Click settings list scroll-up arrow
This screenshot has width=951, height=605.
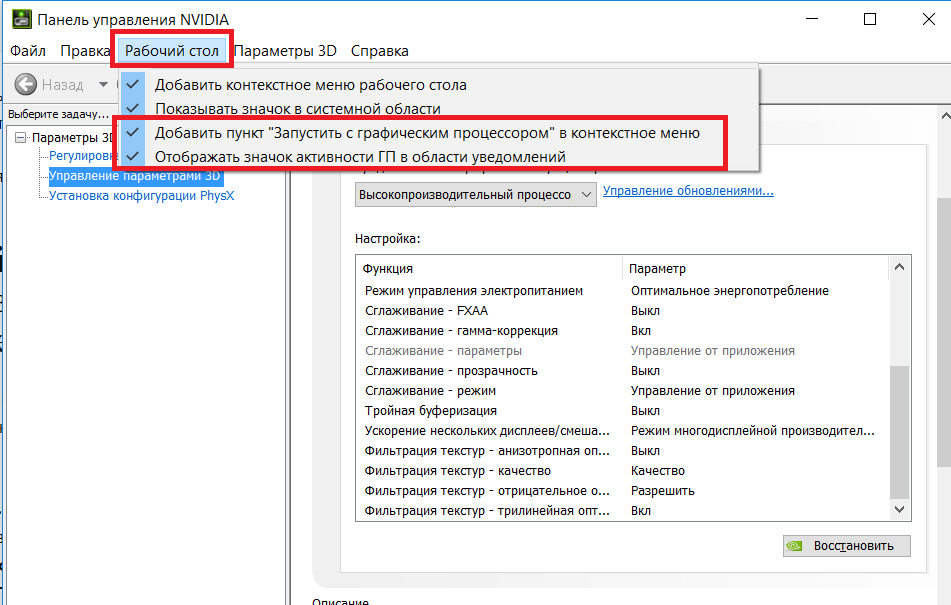pyautogui.click(x=899, y=267)
